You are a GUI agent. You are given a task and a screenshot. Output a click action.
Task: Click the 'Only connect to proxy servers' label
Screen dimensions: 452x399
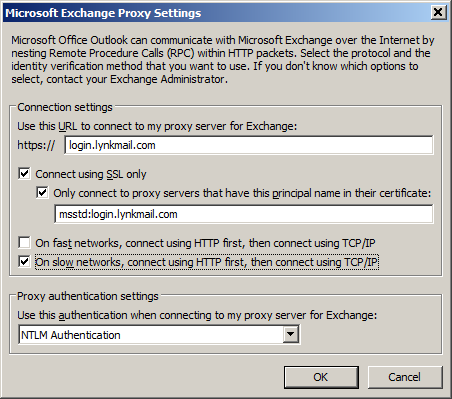click(x=242, y=193)
